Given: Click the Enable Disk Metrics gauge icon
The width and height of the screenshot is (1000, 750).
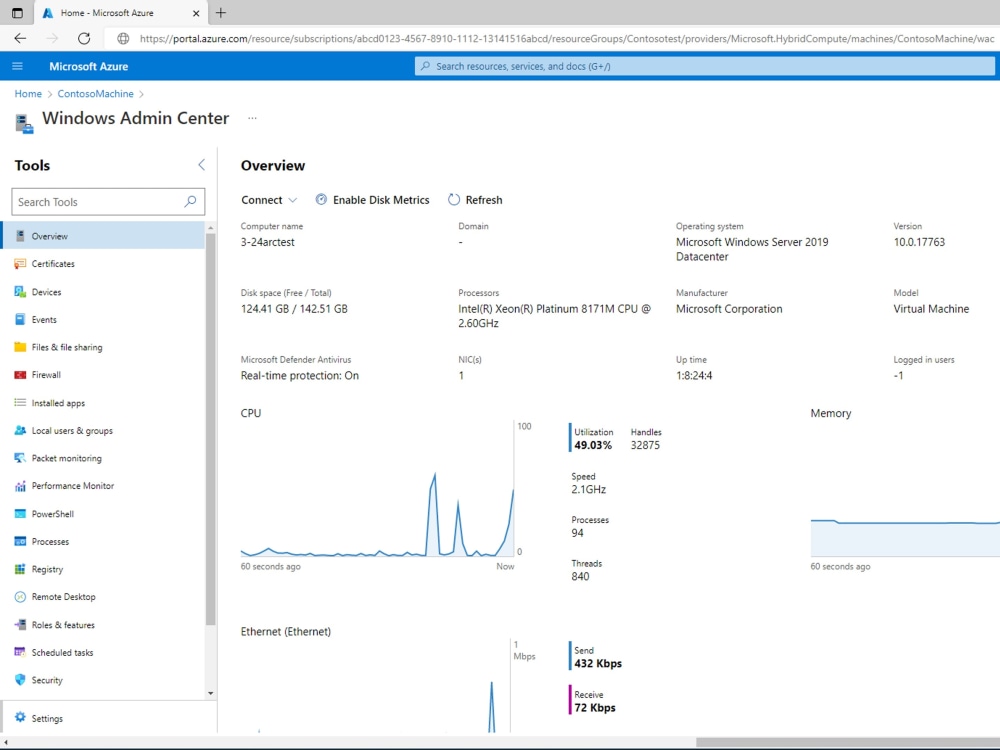Looking at the screenshot, I should click(321, 200).
